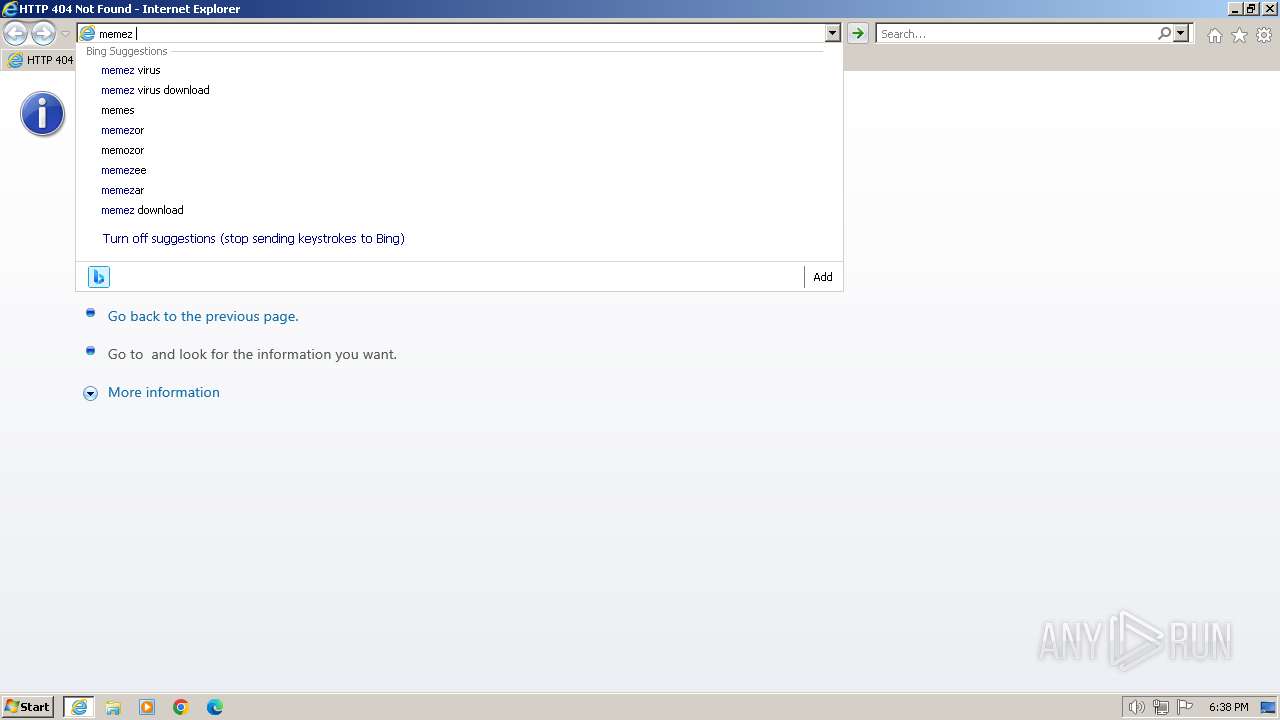The width and height of the screenshot is (1280, 720).
Task: Launch Google Chrome from the taskbar
Action: pos(181,707)
